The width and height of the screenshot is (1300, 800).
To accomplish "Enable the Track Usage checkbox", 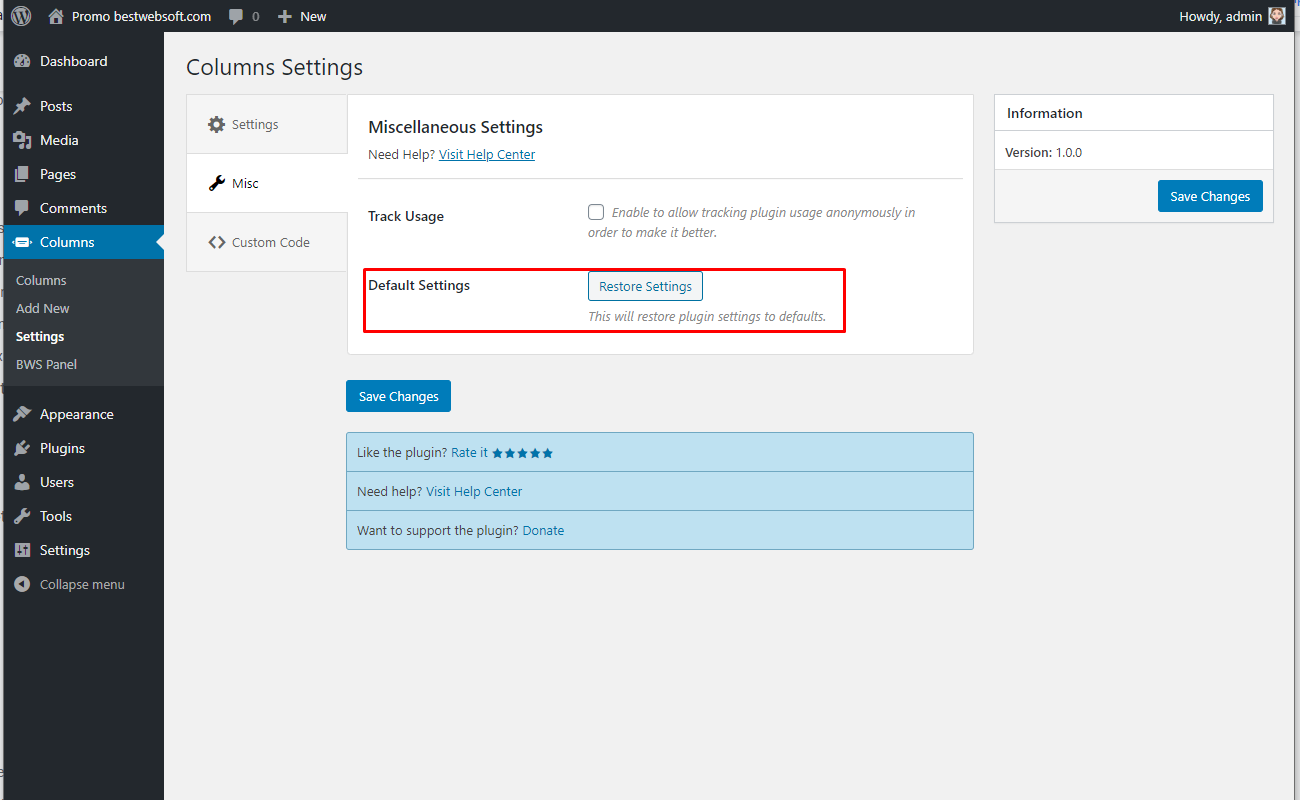I will pyautogui.click(x=596, y=212).
